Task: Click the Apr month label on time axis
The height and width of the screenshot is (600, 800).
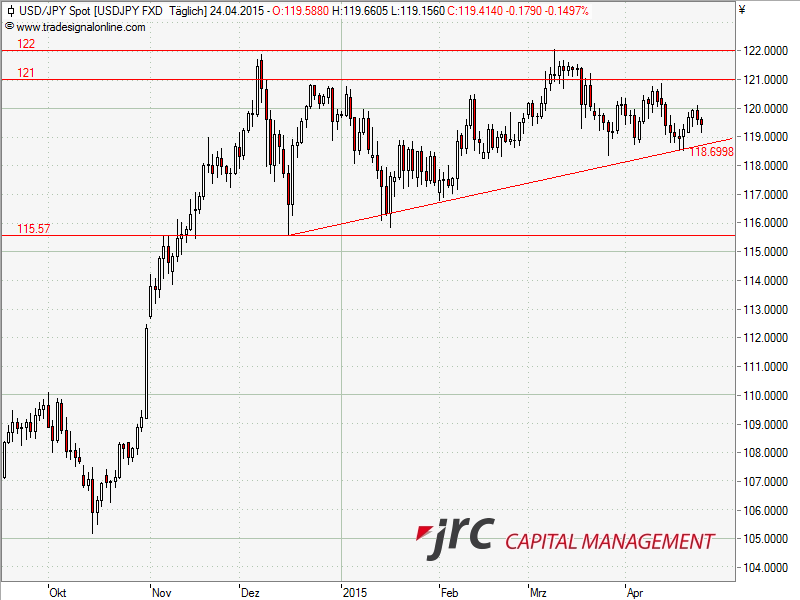Action: (634, 592)
